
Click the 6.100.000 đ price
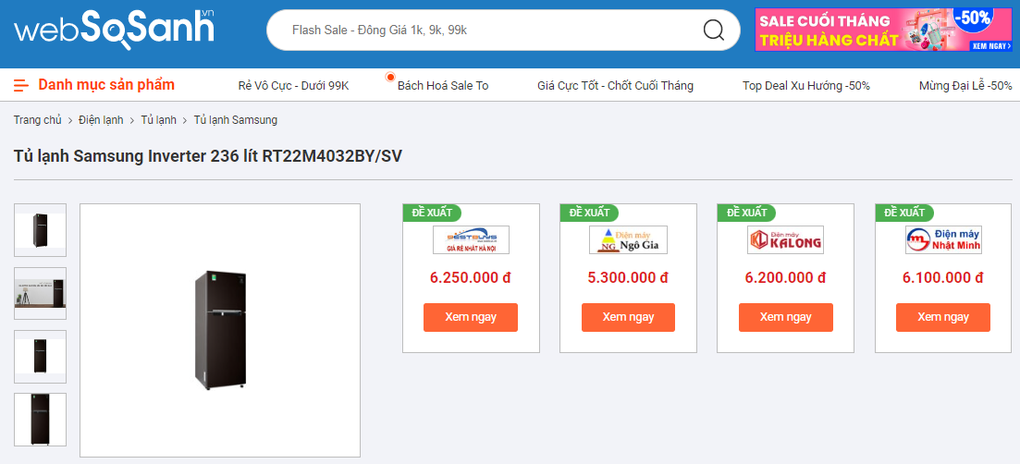tap(943, 278)
